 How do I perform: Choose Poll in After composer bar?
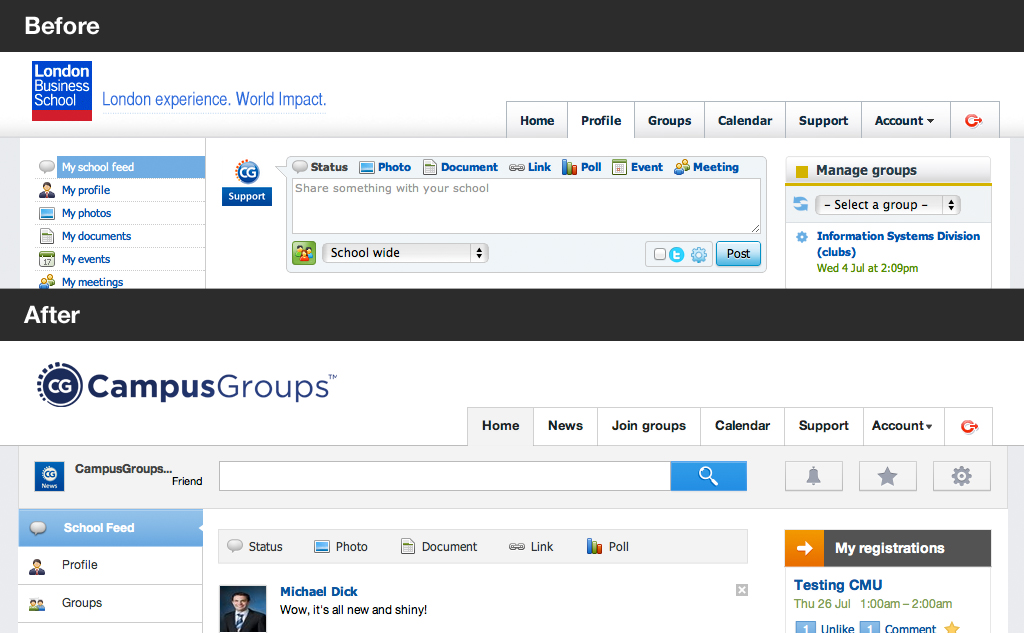tap(608, 546)
